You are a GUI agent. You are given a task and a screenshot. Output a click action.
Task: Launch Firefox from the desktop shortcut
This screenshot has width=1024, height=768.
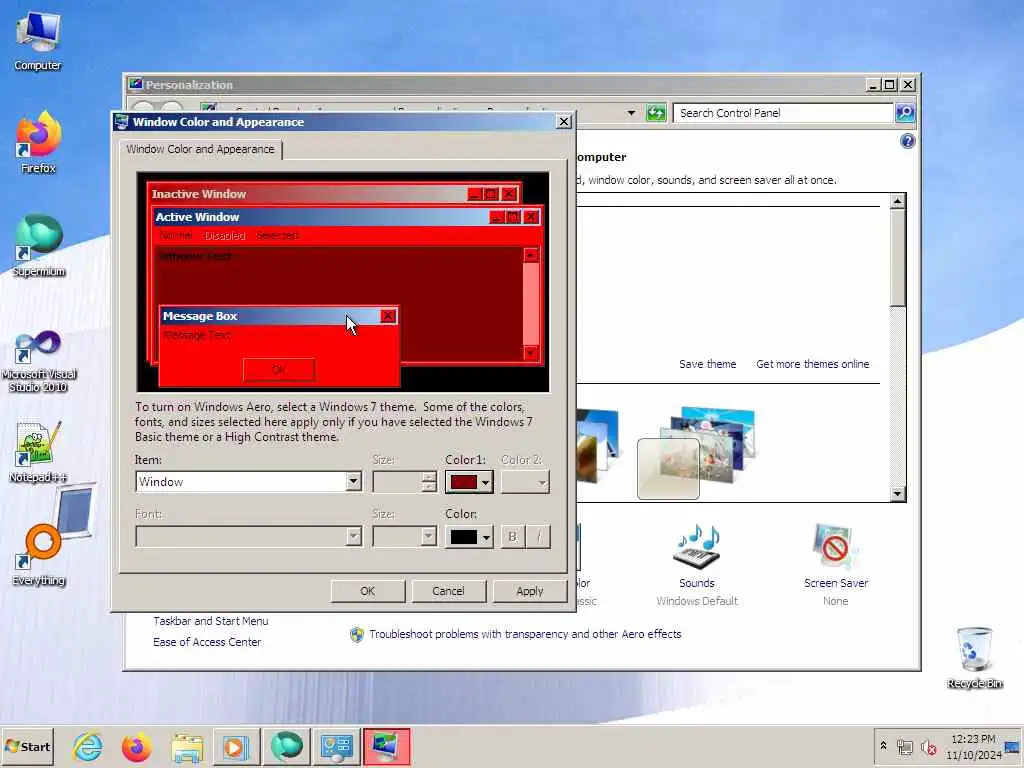[x=38, y=143]
